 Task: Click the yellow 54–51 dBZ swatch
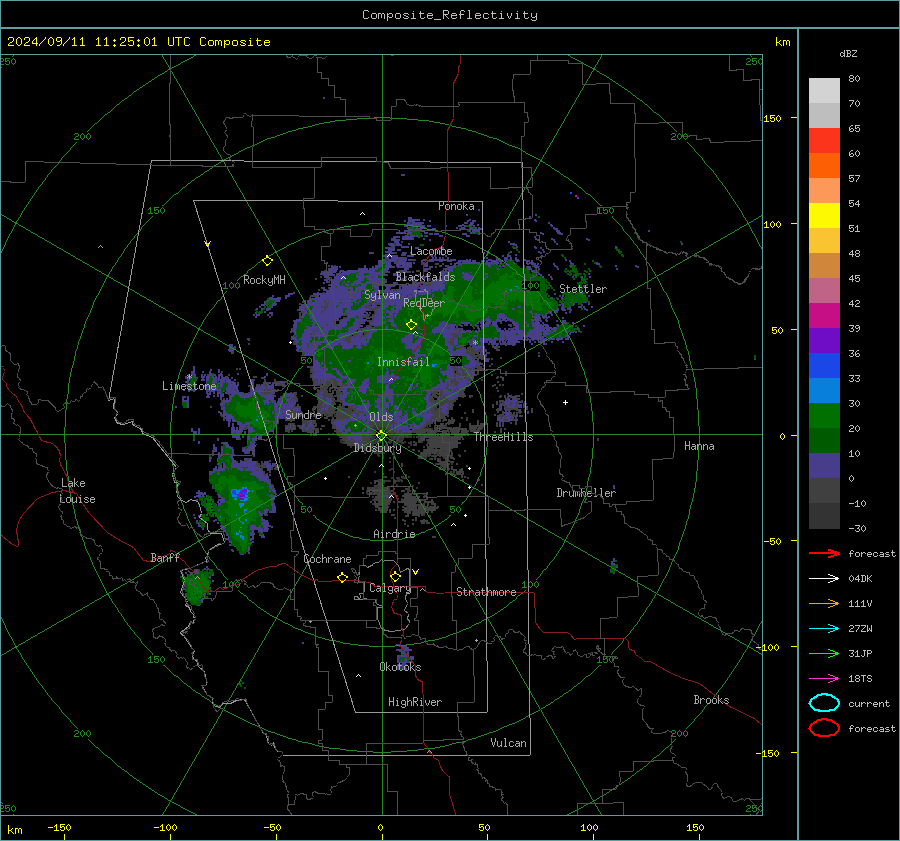[x=824, y=216]
